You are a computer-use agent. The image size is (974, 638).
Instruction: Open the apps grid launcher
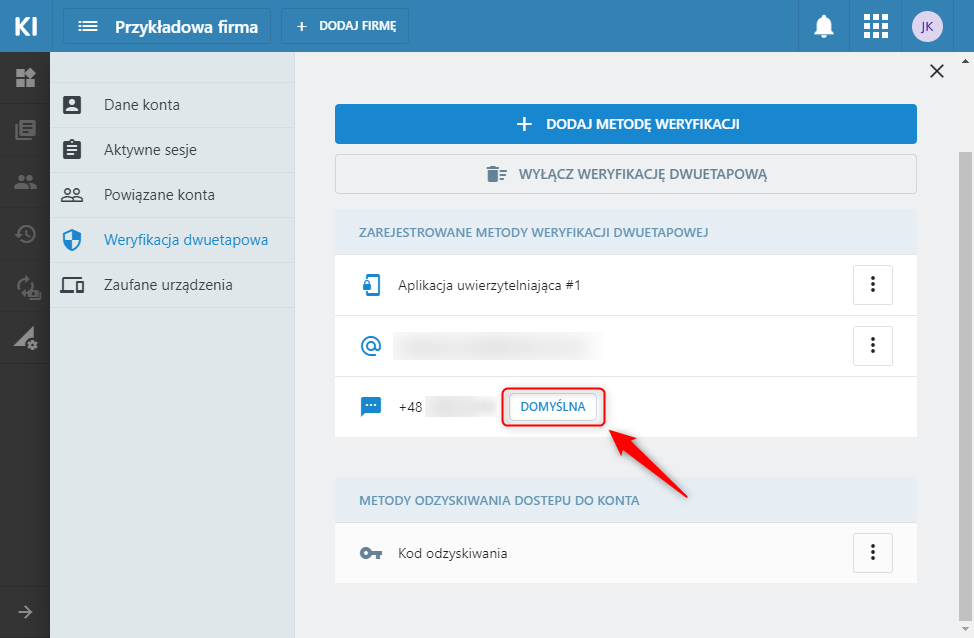click(x=875, y=26)
